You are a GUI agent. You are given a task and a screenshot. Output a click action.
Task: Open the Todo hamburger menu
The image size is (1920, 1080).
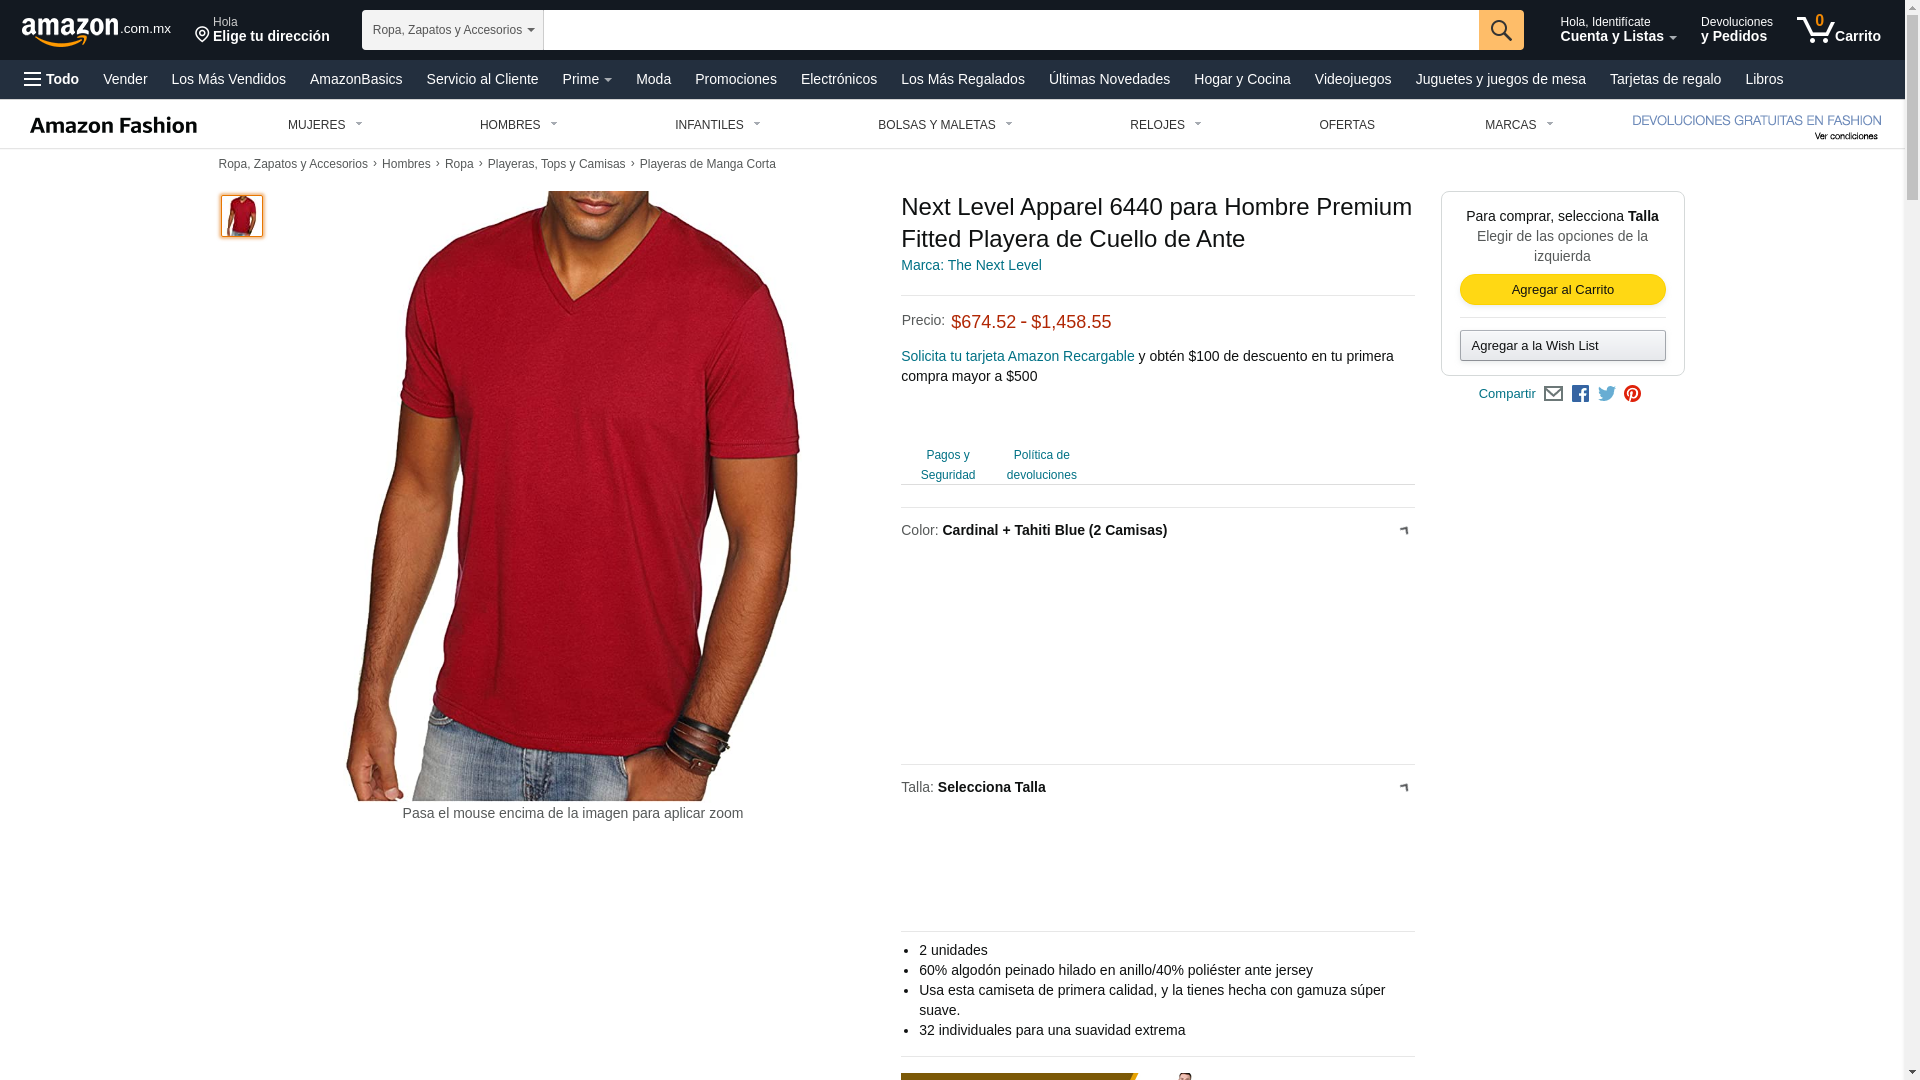pos(52,79)
